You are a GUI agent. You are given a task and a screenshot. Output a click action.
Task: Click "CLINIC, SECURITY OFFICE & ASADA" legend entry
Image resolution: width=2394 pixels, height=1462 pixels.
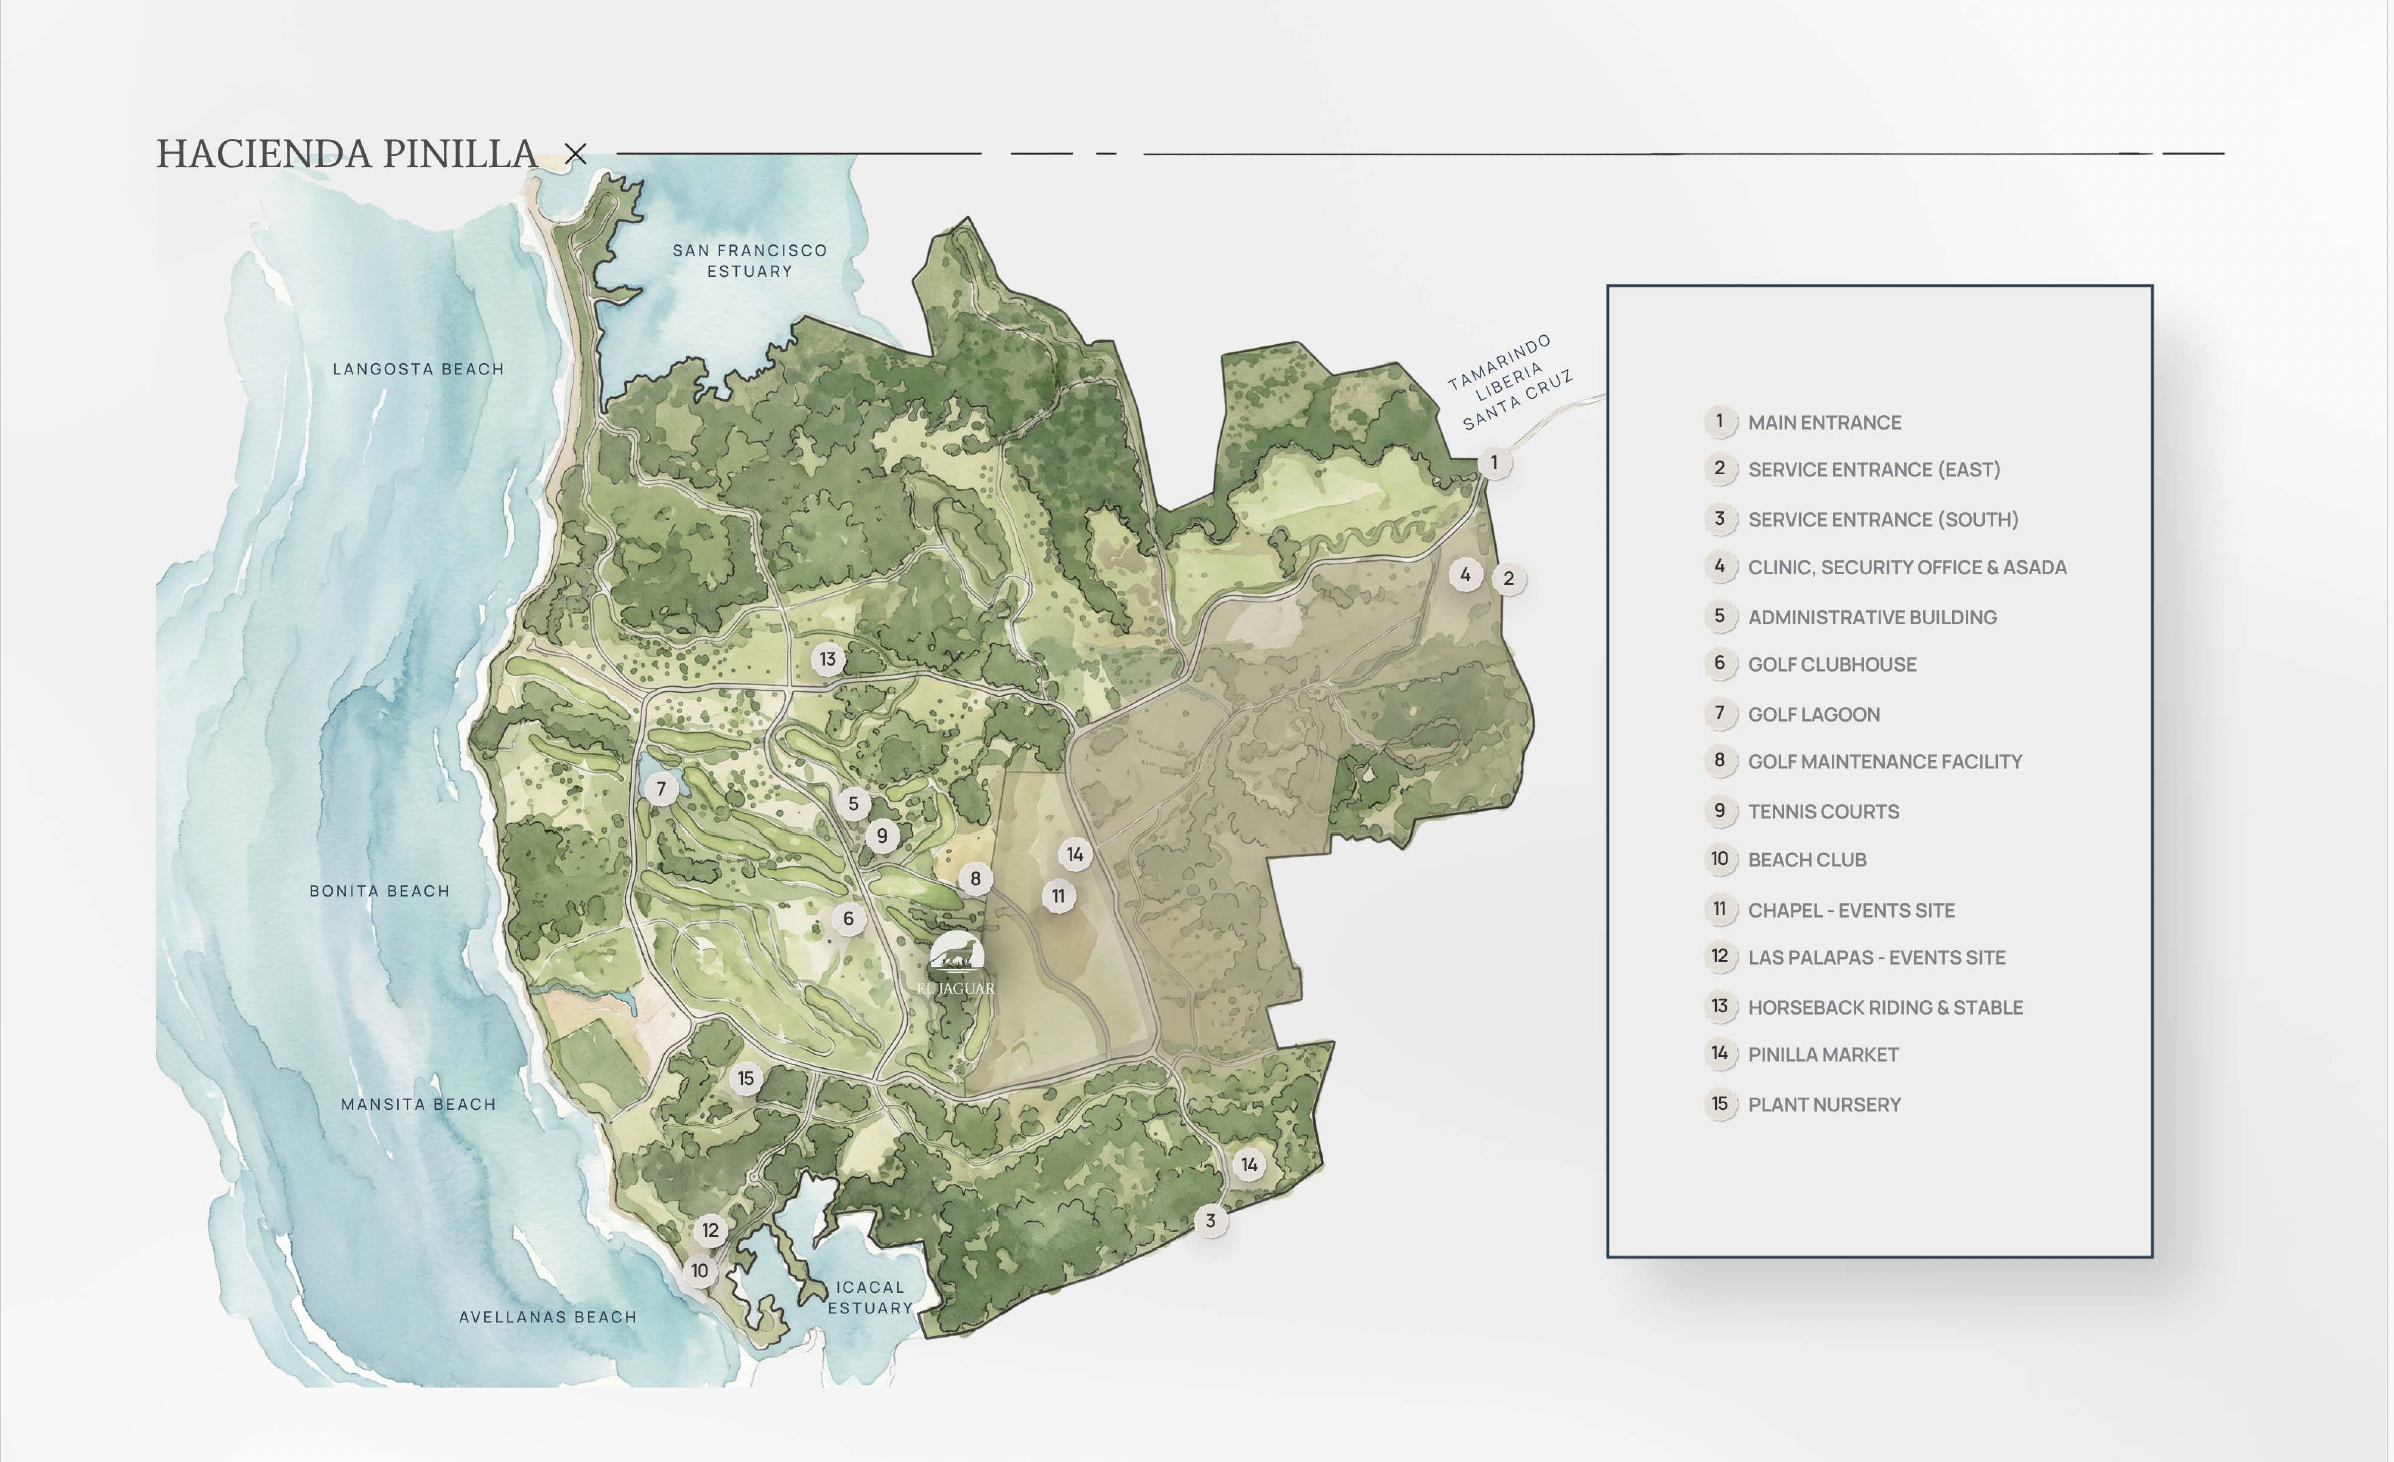tap(1907, 568)
